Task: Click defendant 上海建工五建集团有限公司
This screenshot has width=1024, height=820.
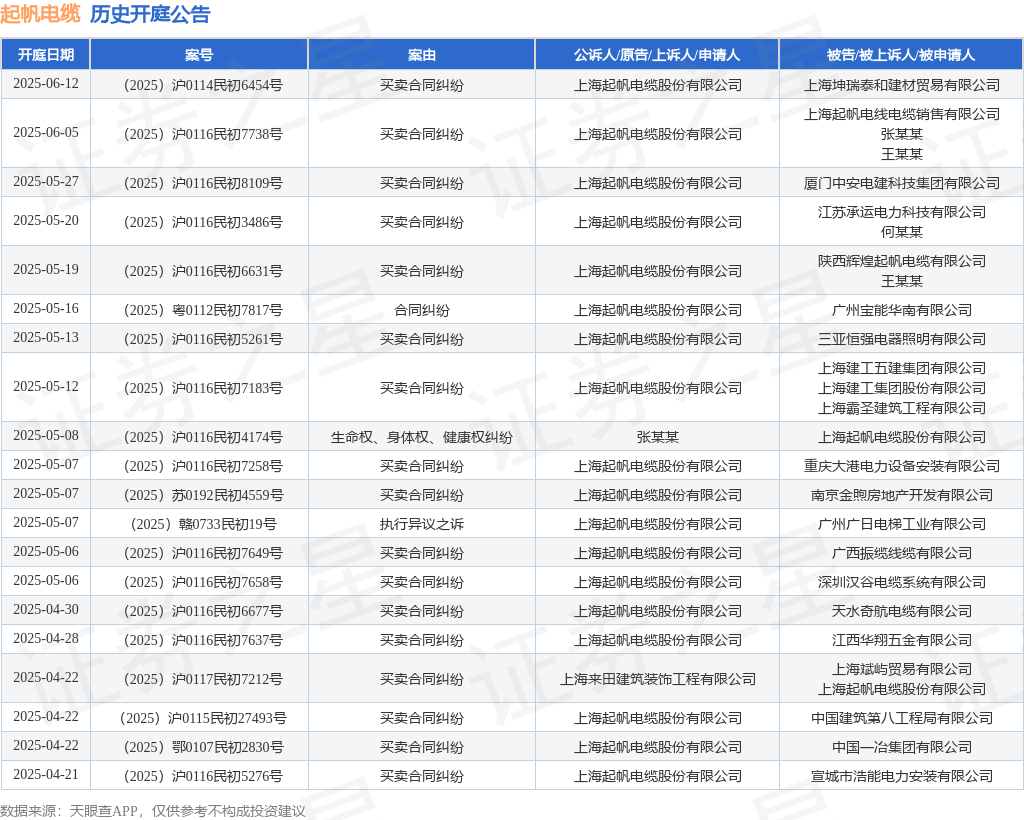Action: (902, 368)
